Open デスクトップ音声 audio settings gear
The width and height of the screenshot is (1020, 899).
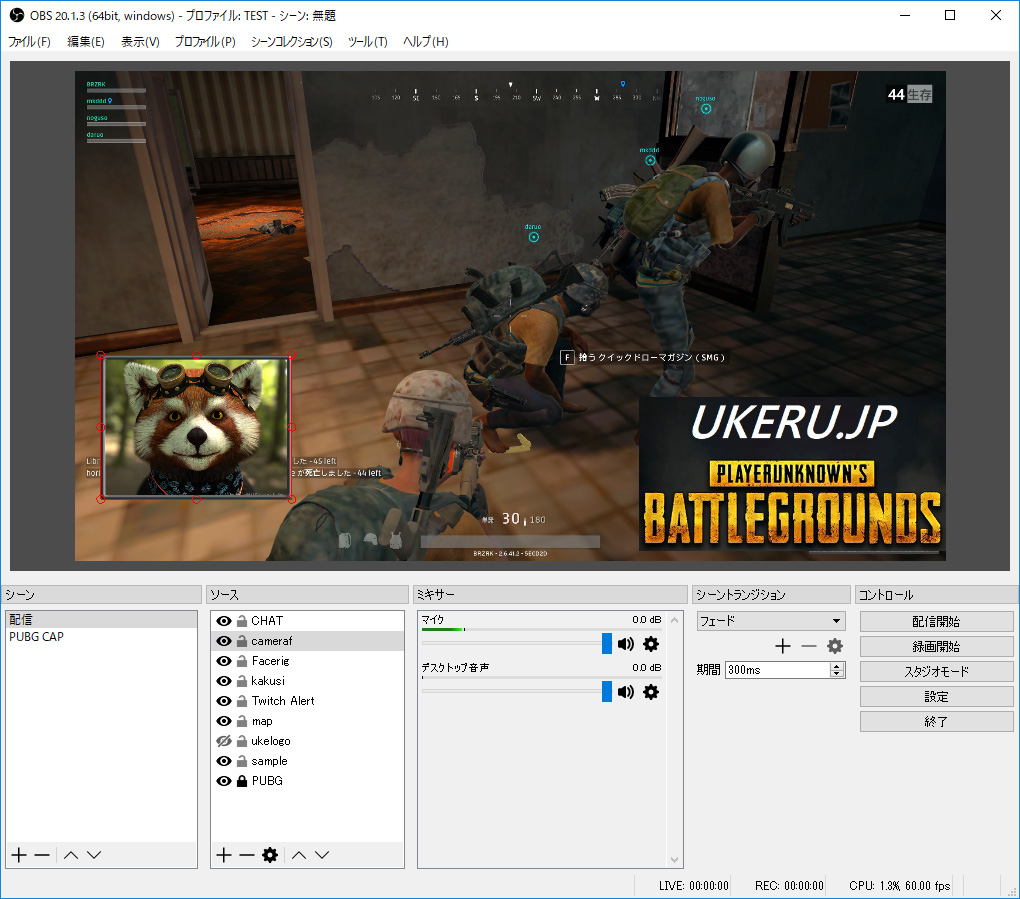click(651, 692)
